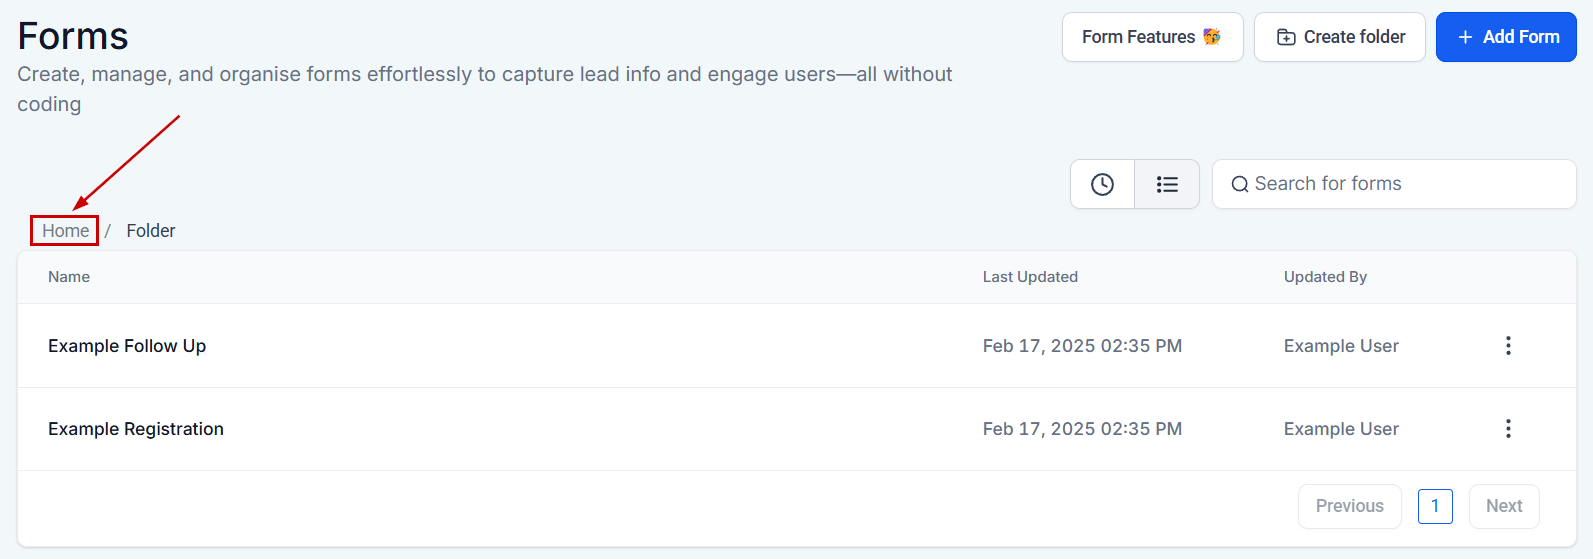Select the list view icon
This screenshot has width=1593, height=559.
(x=1167, y=184)
